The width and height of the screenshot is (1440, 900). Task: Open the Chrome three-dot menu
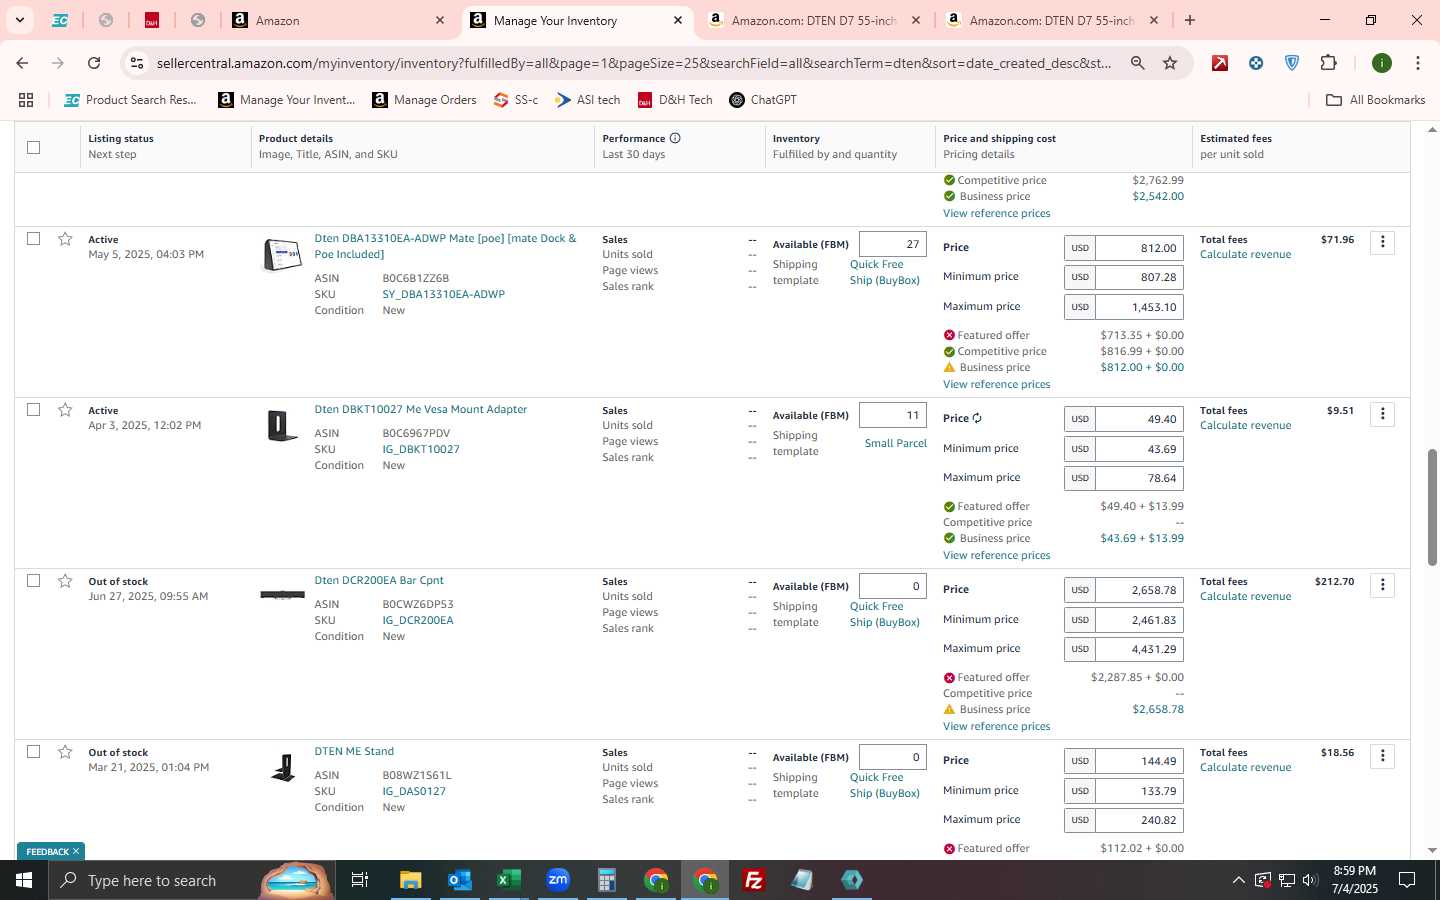click(x=1418, y=63)
